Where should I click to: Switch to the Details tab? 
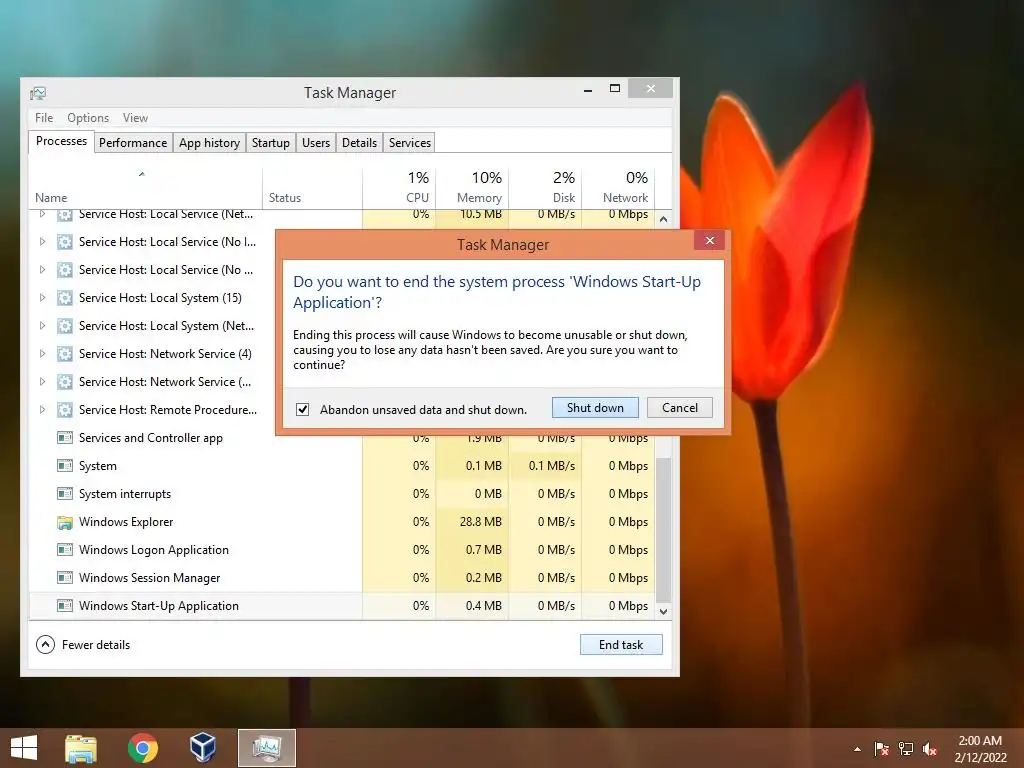click(x=359, y=143)
